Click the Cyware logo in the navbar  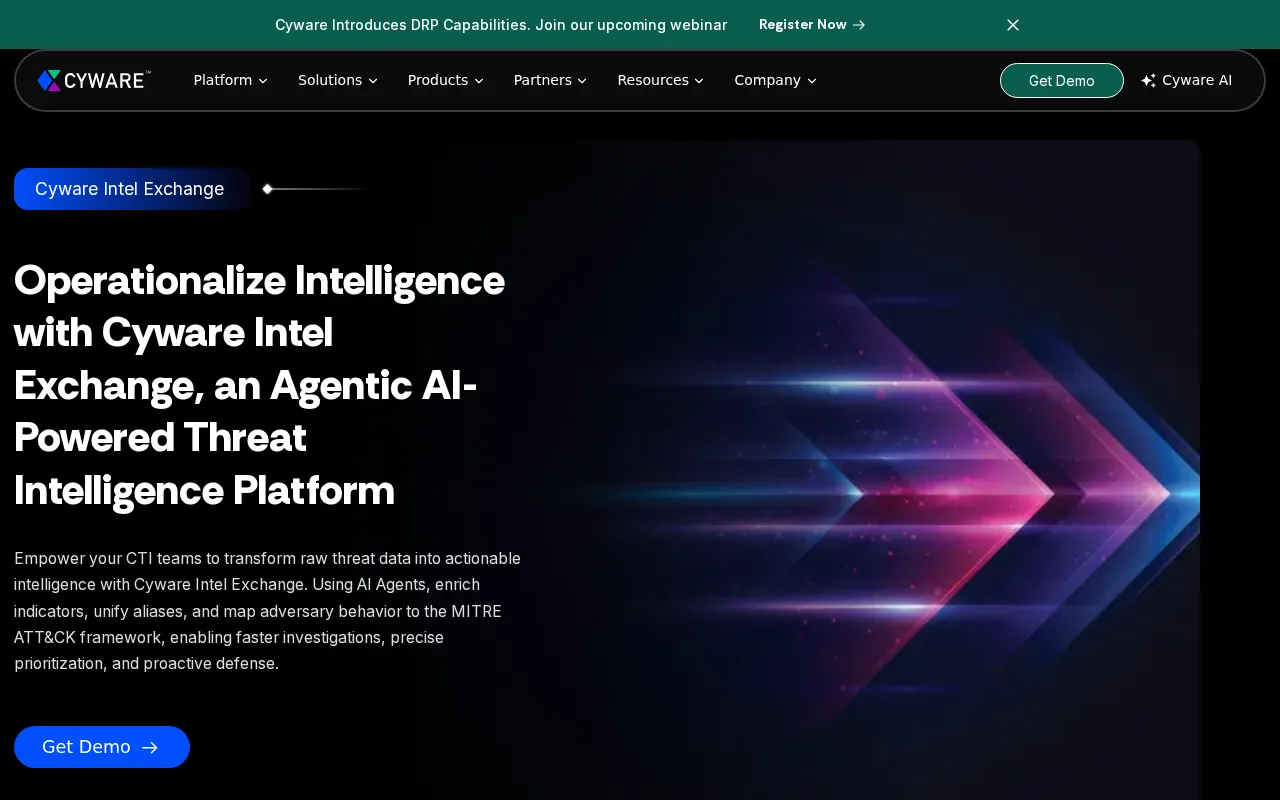(x=94, y=80)
